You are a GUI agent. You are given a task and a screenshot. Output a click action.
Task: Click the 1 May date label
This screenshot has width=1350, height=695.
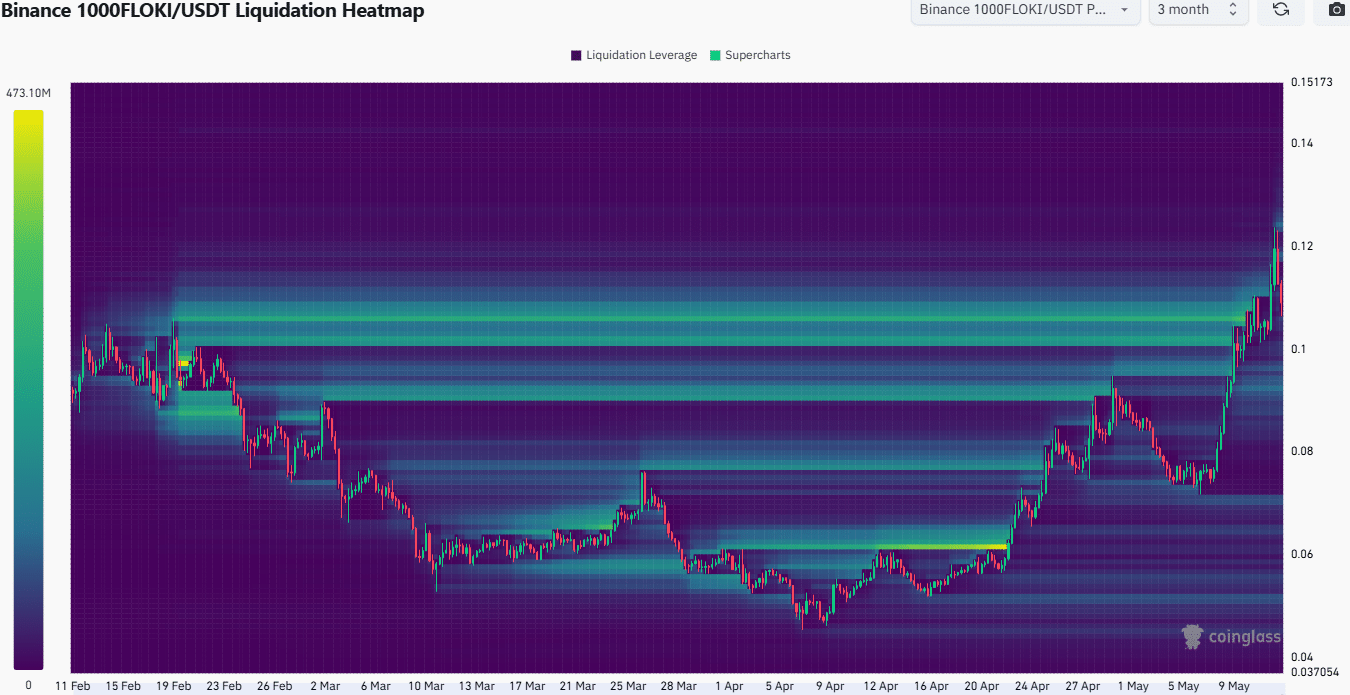pyautogui.click(x=1134, y=686)
